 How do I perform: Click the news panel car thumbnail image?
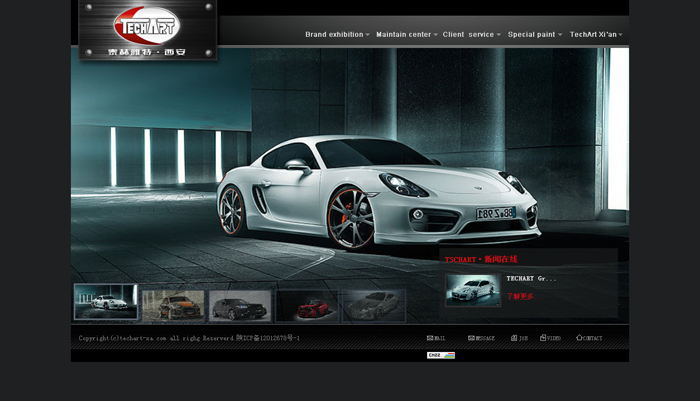(473, 290)
